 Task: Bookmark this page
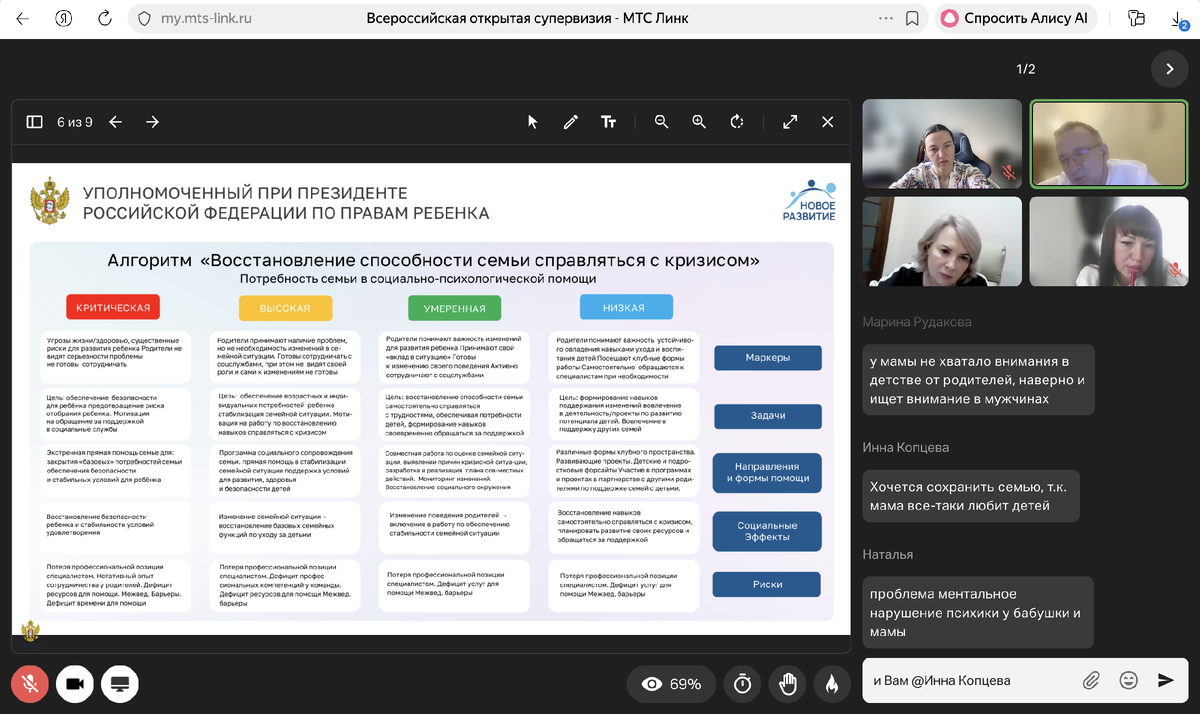tap(912, 18)
